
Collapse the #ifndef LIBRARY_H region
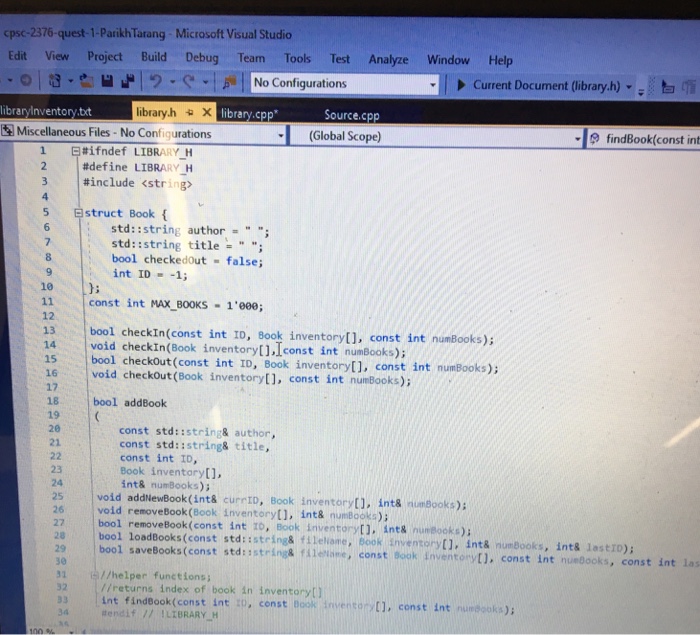(75, 151)
